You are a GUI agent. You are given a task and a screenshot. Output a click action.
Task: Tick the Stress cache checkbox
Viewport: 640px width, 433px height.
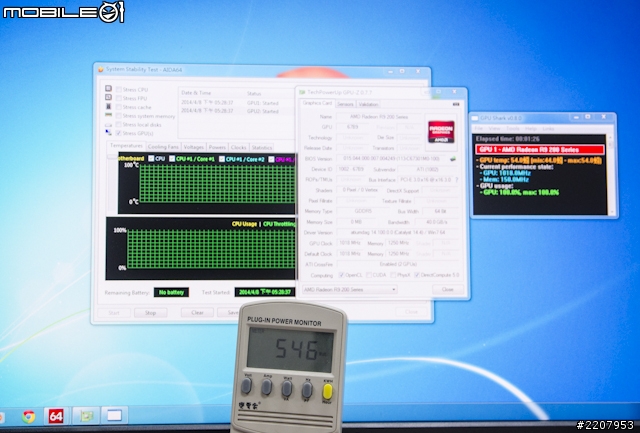pos(118,107)
